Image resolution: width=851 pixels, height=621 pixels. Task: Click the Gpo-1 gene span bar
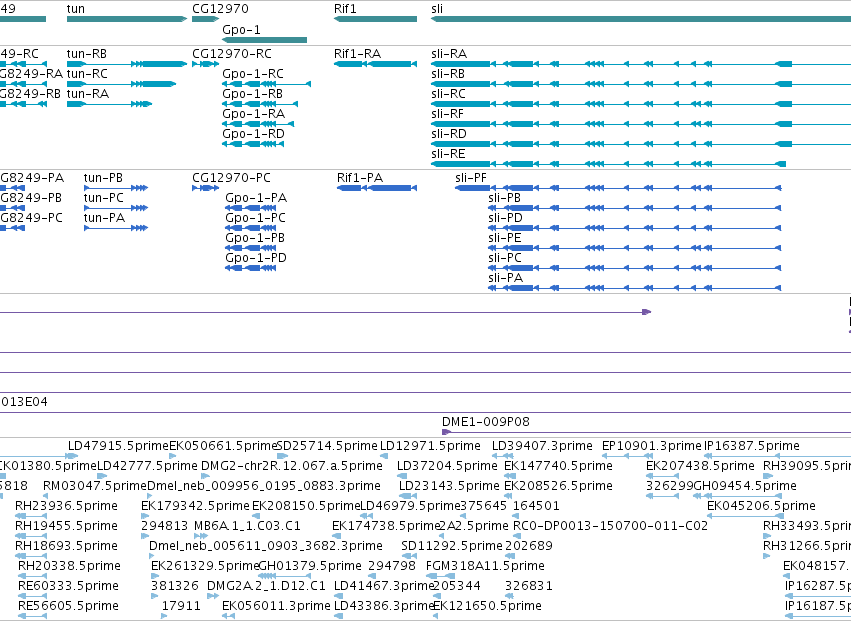coord(264,40)
